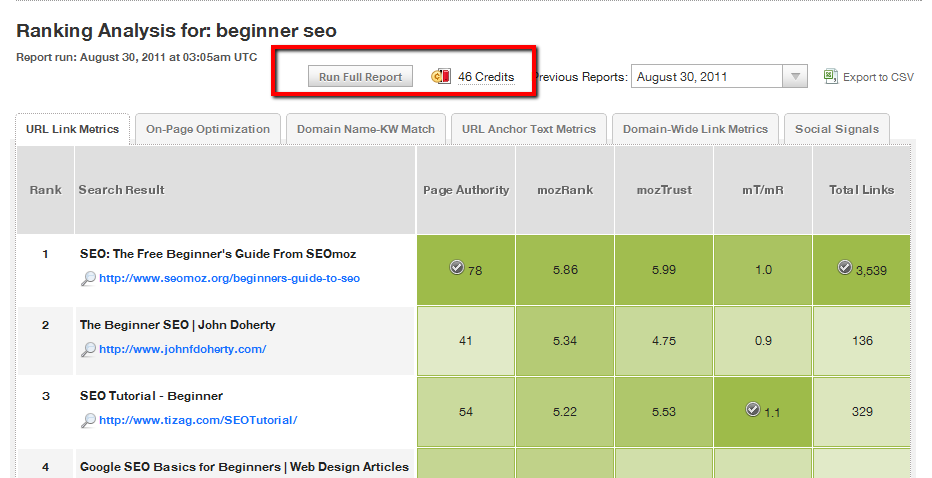Click the Search Result column header
Viewport: 932px width, 478px height.
tap(245, 190)
